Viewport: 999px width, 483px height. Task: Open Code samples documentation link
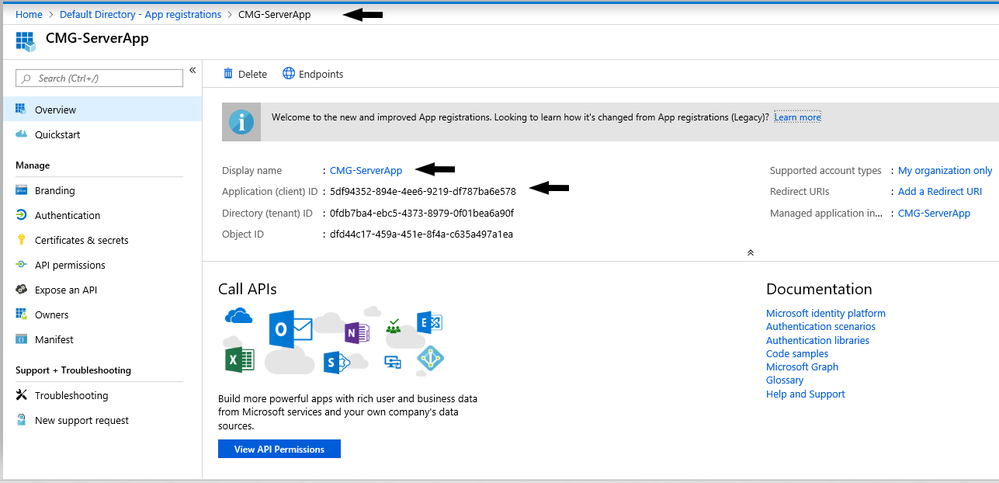tap(797, 354)
